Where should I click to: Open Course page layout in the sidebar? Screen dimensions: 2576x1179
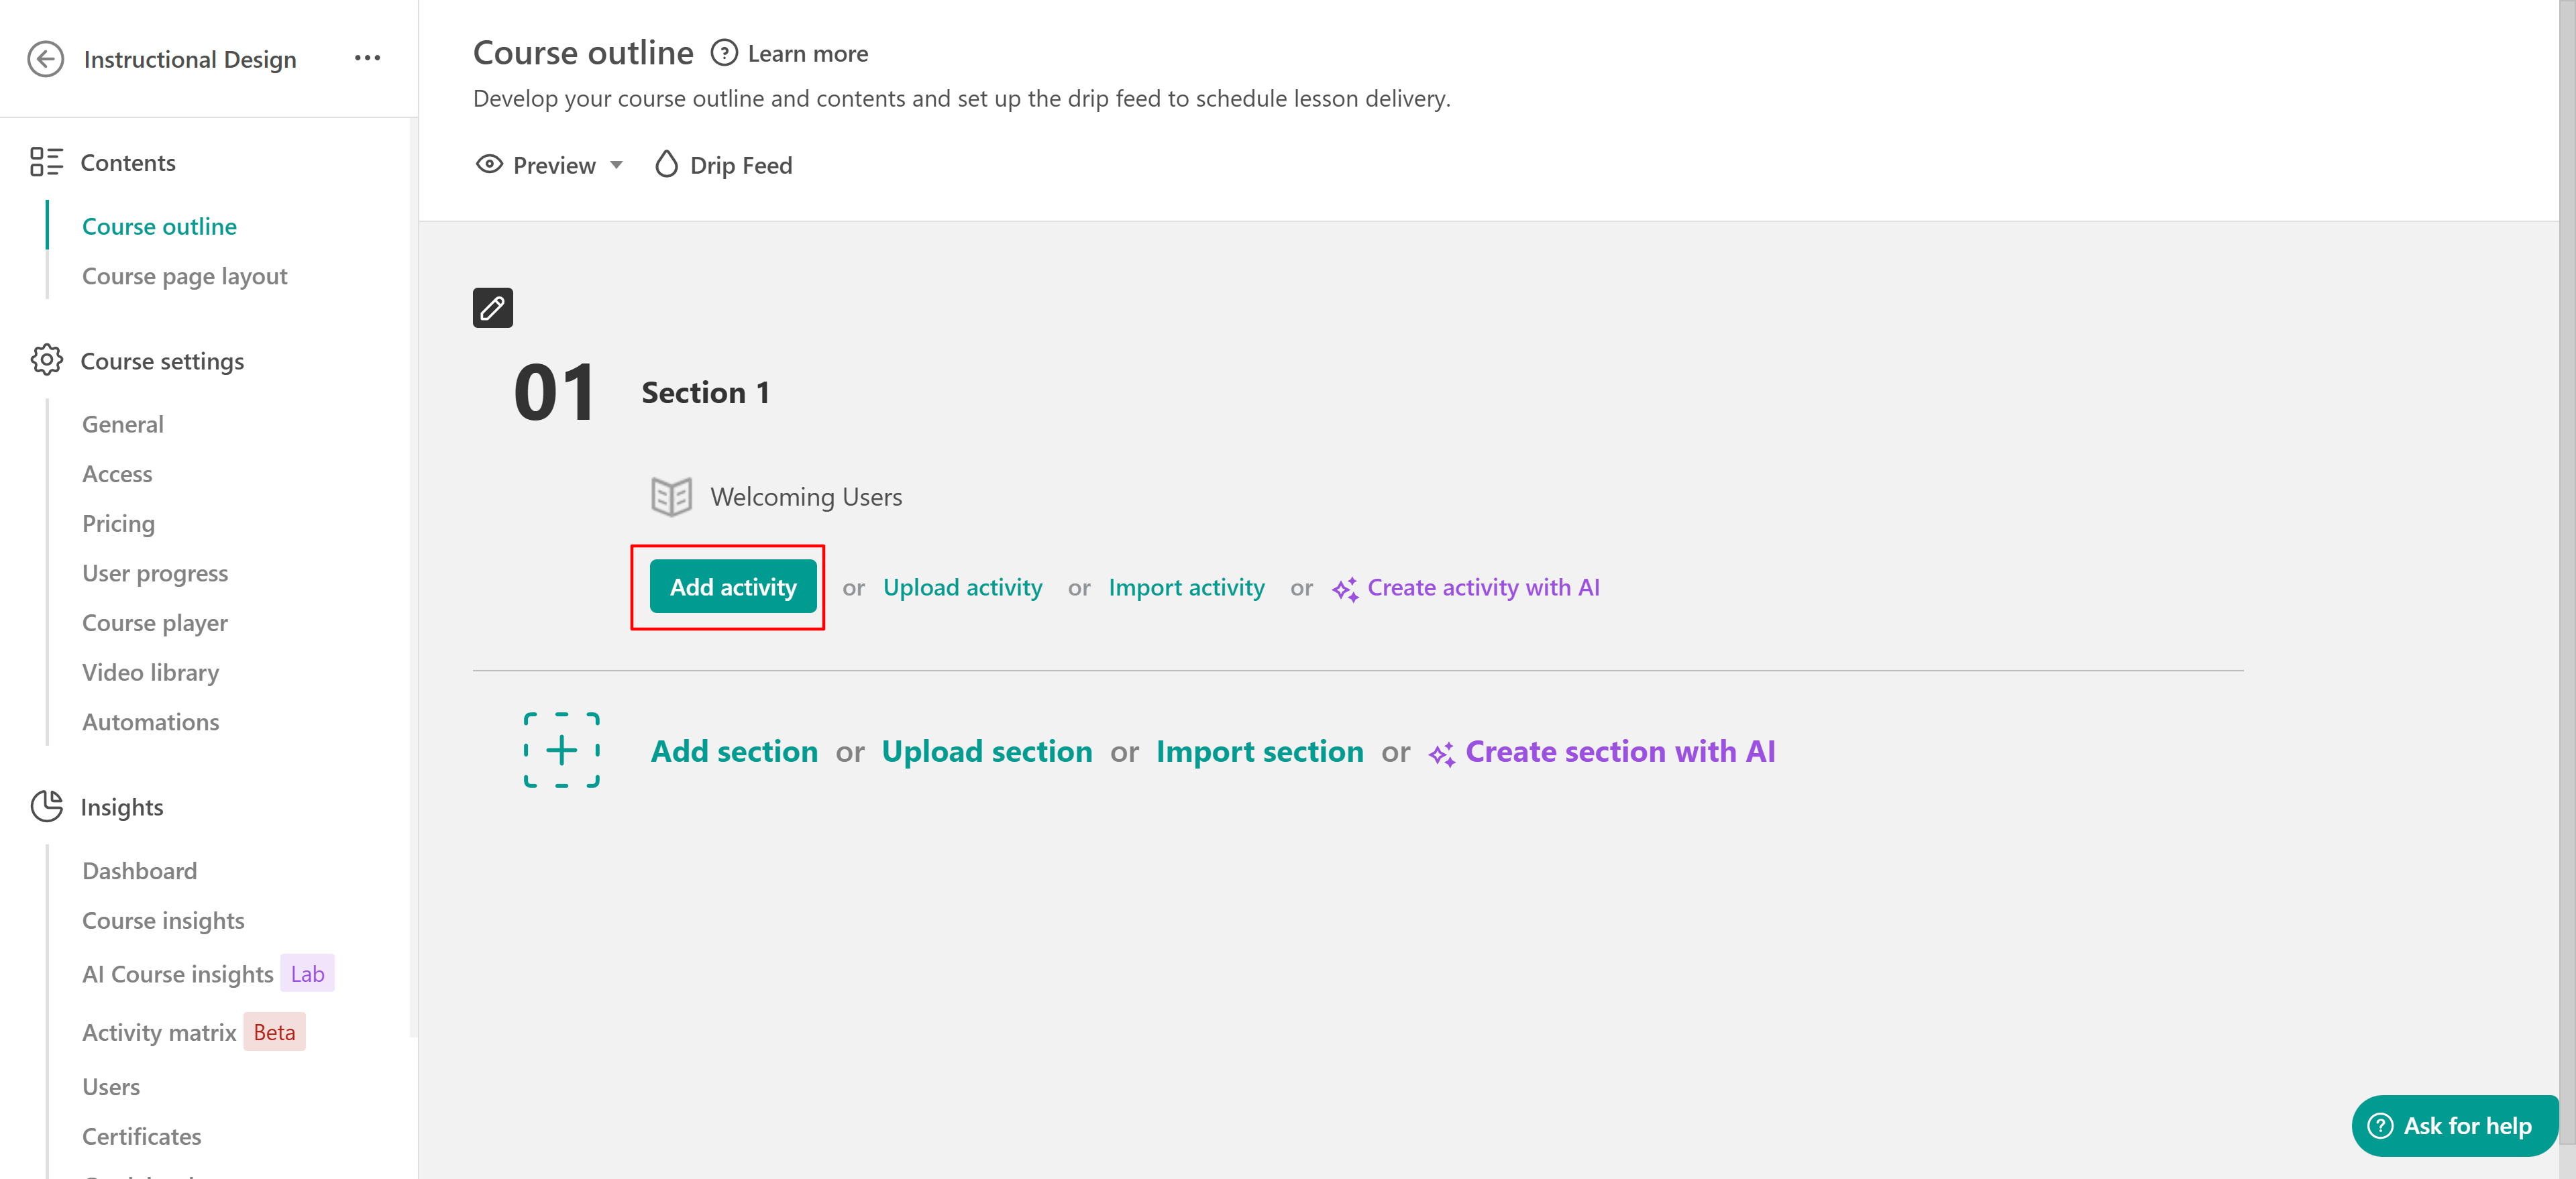pos(184,276)
